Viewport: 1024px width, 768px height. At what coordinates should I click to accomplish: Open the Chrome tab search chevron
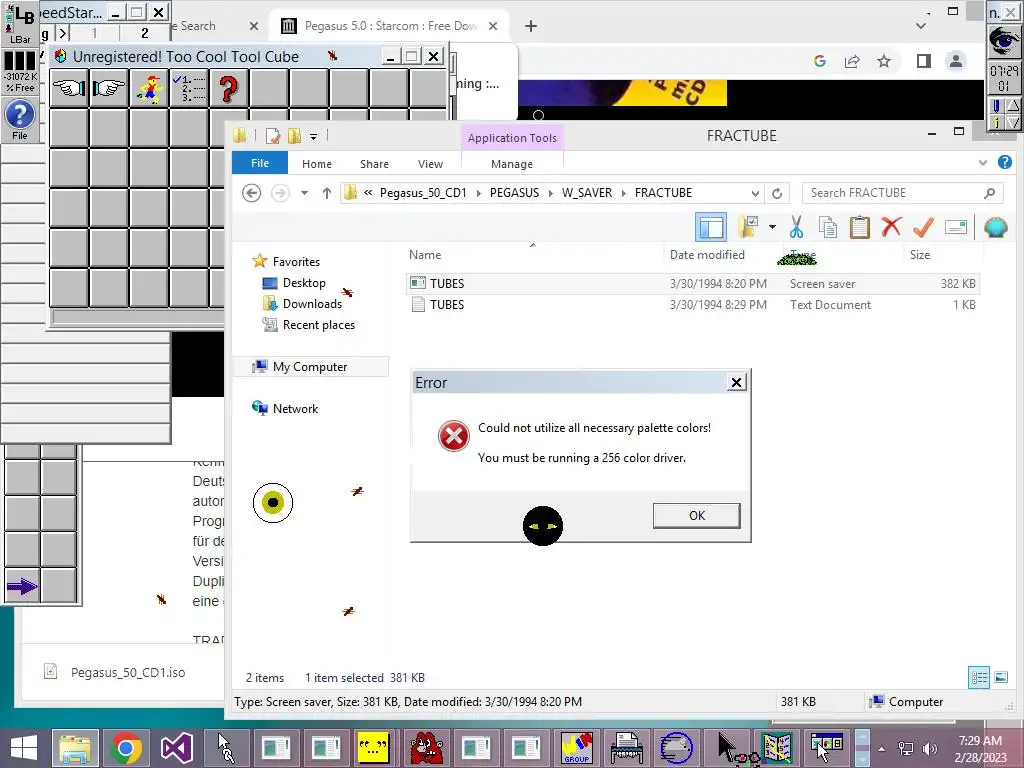coord(921,26)
